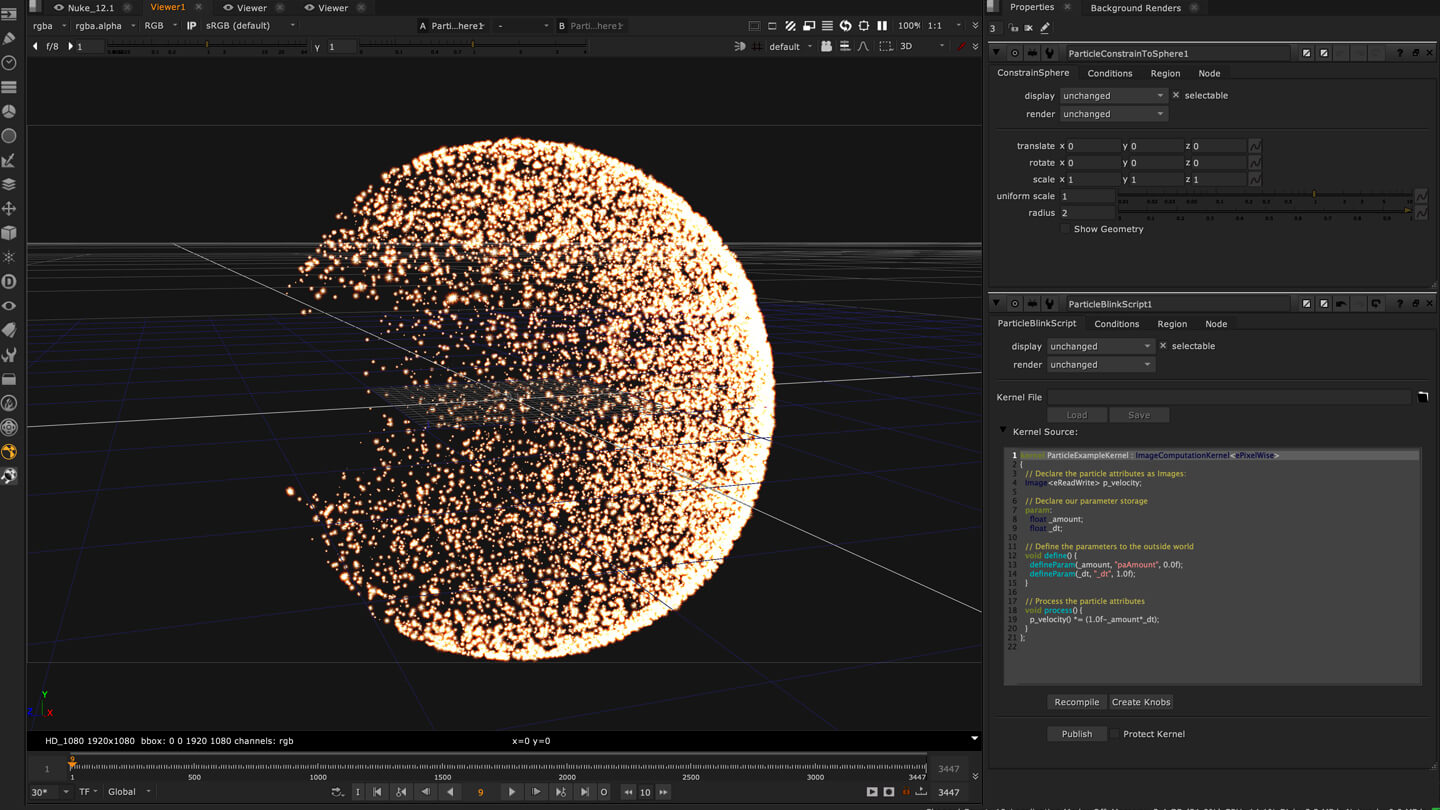Select the Particles icon in left toolbar
This screenshot has height=810, width=1440.
(x=9, y=257)
